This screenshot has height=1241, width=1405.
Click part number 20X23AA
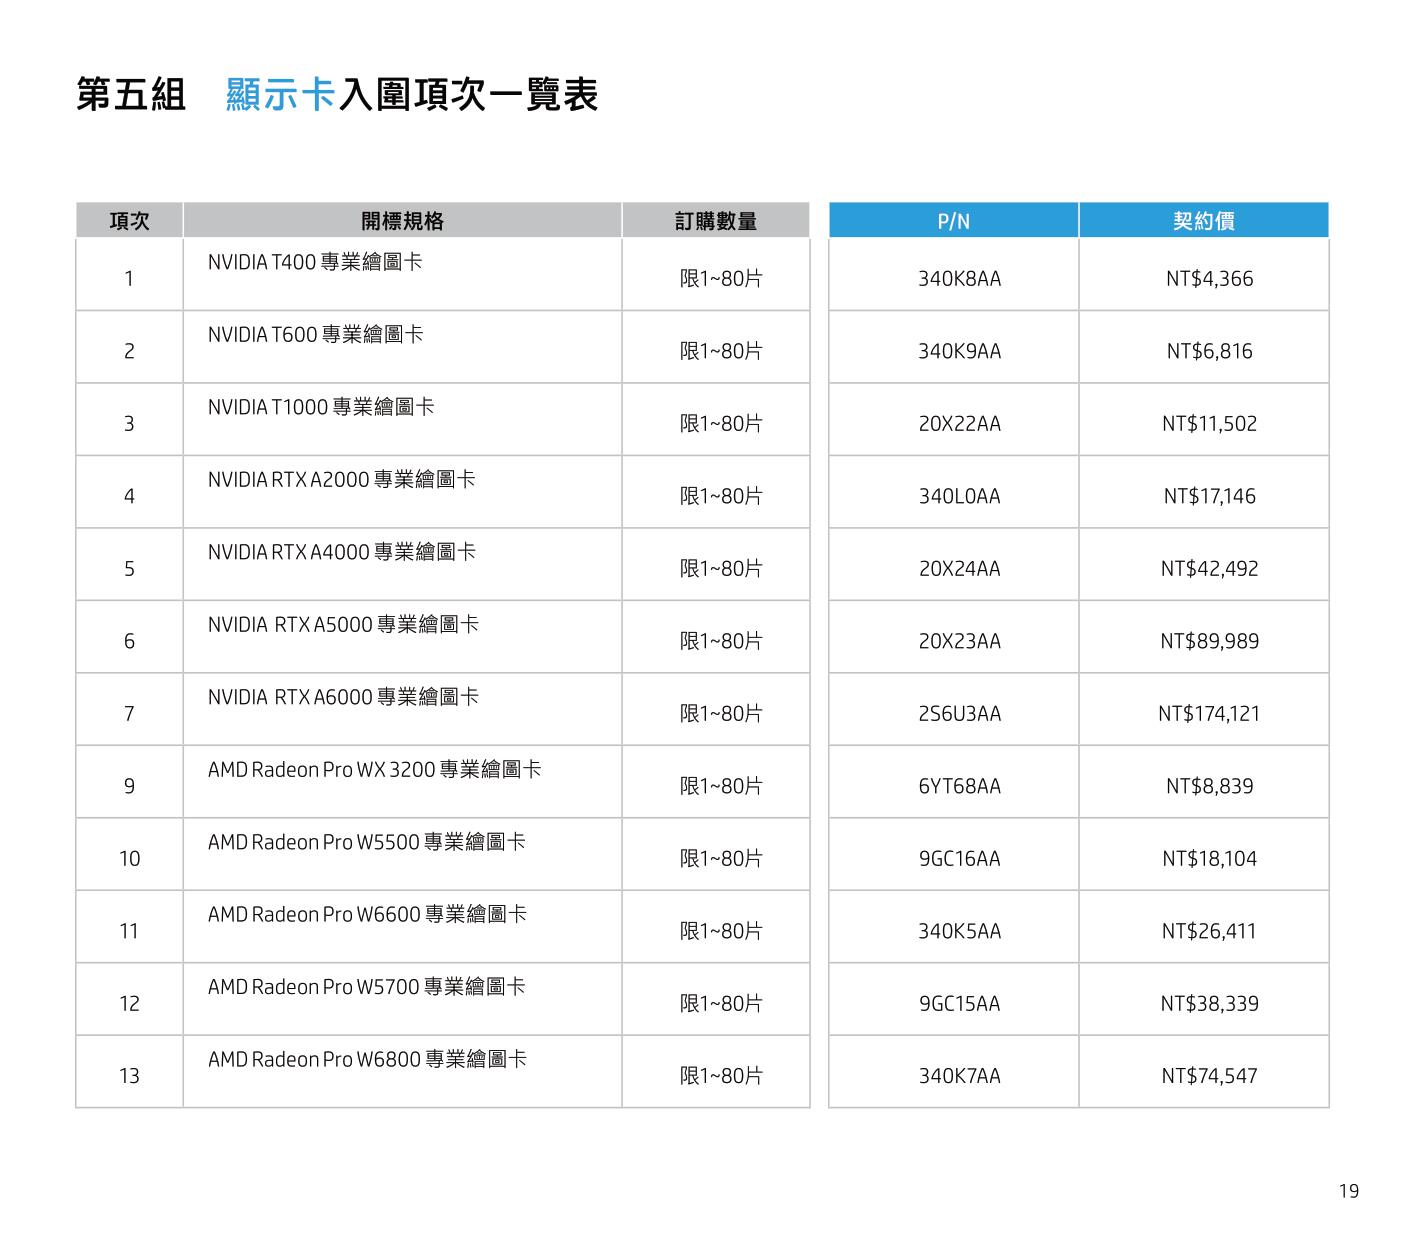click(959, 642)
